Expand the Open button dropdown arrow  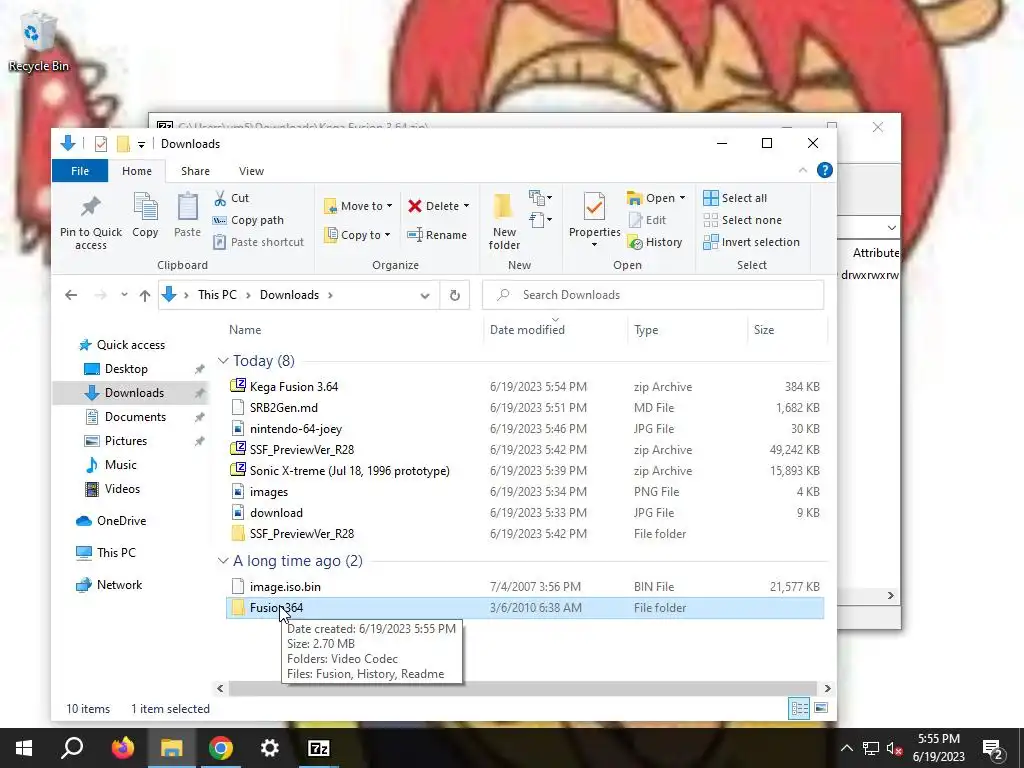pyautogui.click(x=682, y=198)
